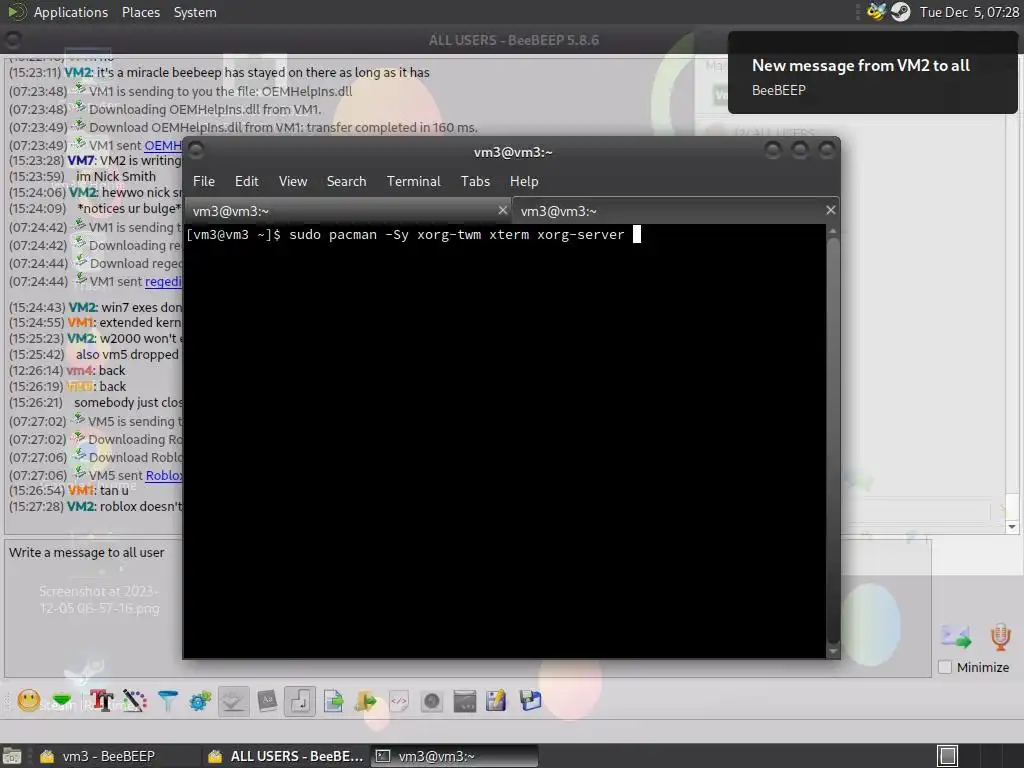Click the BeeBEEP window menu button at top-left
Screen dimensions: 1024x768
click(12, 40)
